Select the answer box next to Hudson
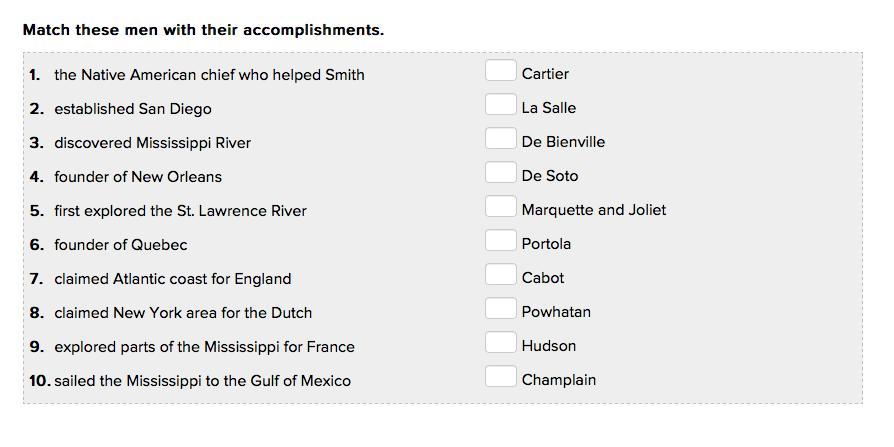The image size is (894, 447). (x=500, y=343)
